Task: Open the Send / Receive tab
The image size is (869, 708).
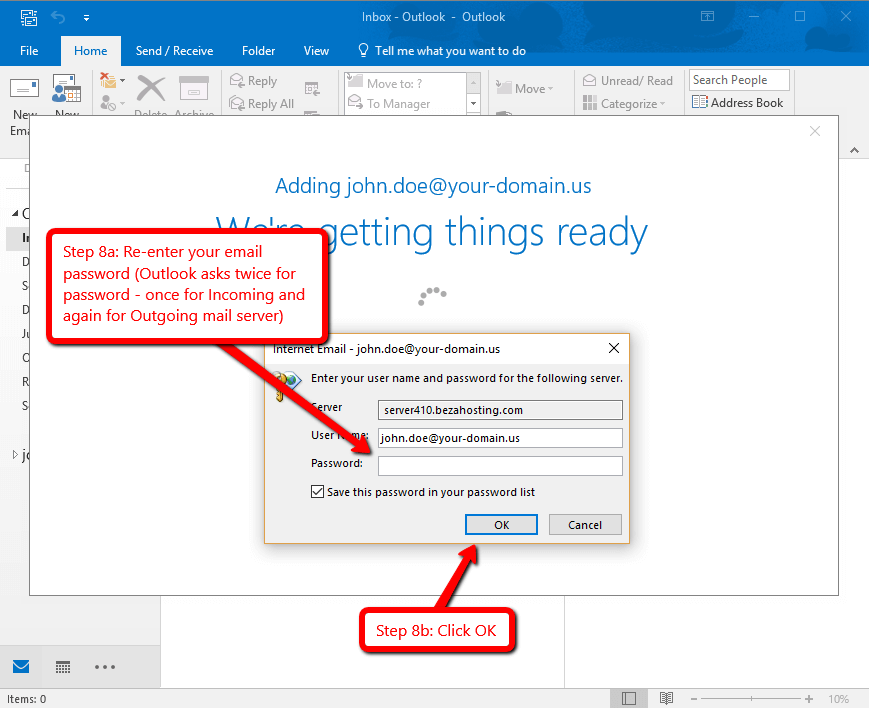Action: pyautogui.click(x=174, y=51)
